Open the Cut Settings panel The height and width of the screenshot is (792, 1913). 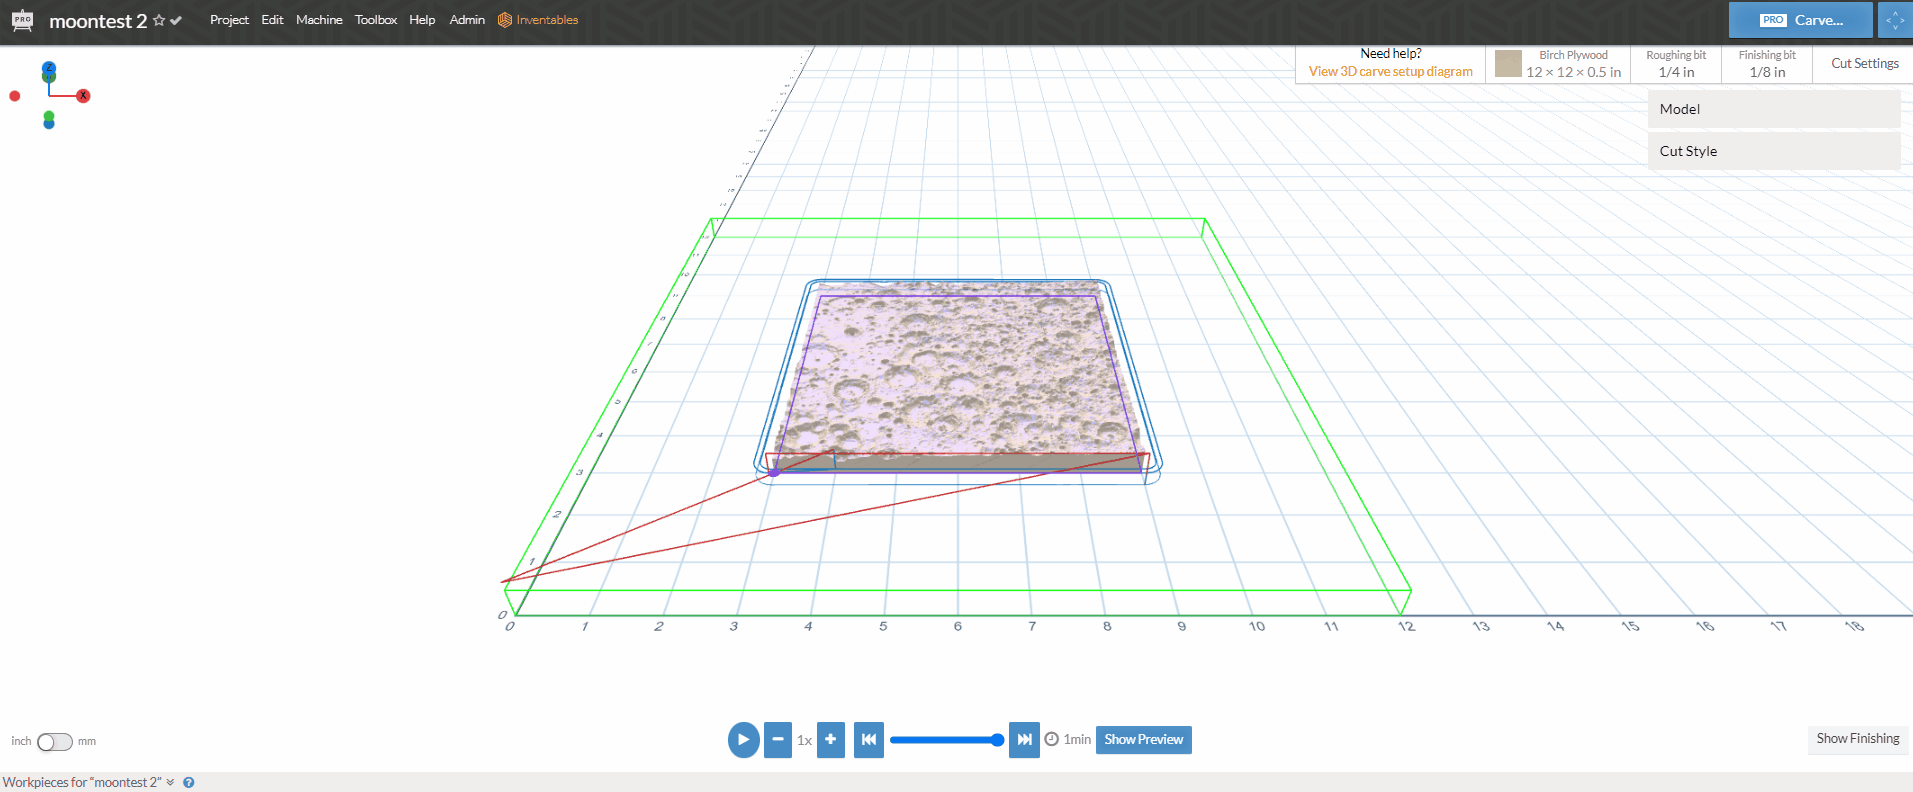pyautogui.click(x=1864, y=63)
